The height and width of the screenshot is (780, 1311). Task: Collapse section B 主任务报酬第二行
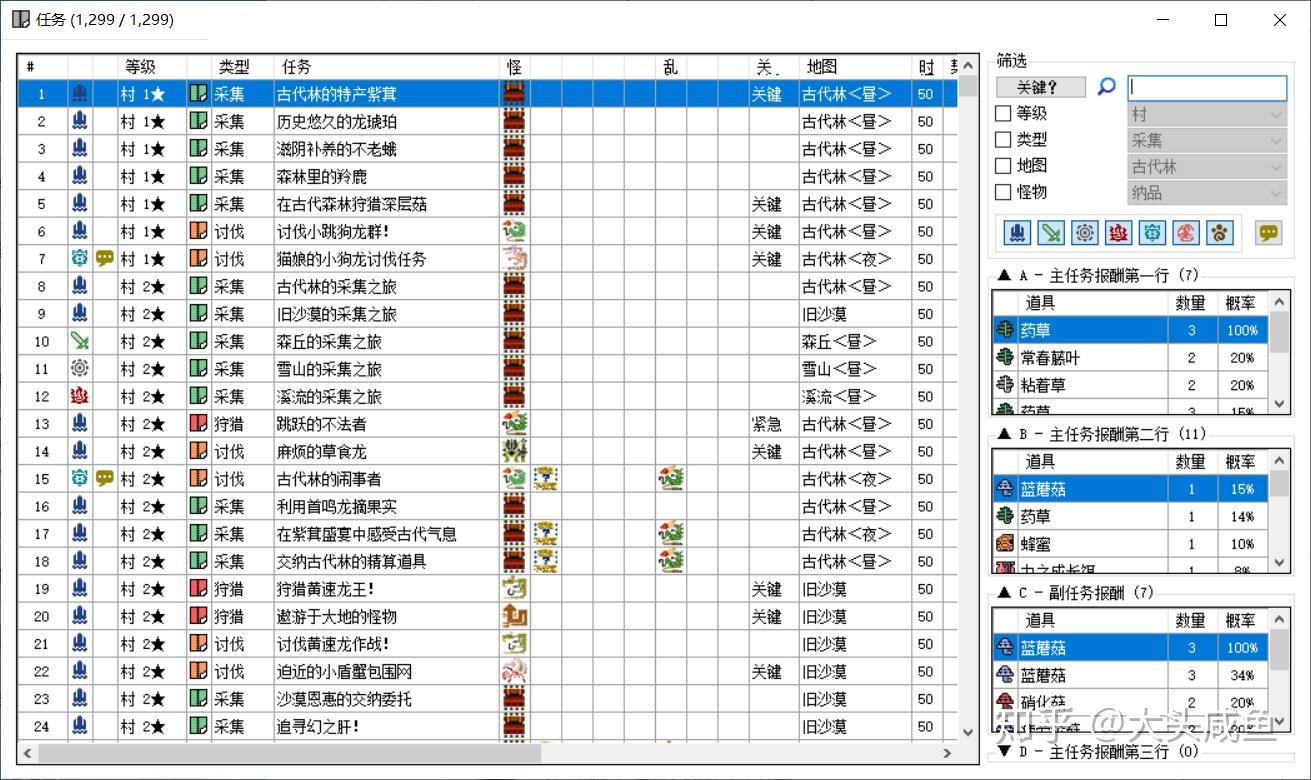[x=1003, y=434]
